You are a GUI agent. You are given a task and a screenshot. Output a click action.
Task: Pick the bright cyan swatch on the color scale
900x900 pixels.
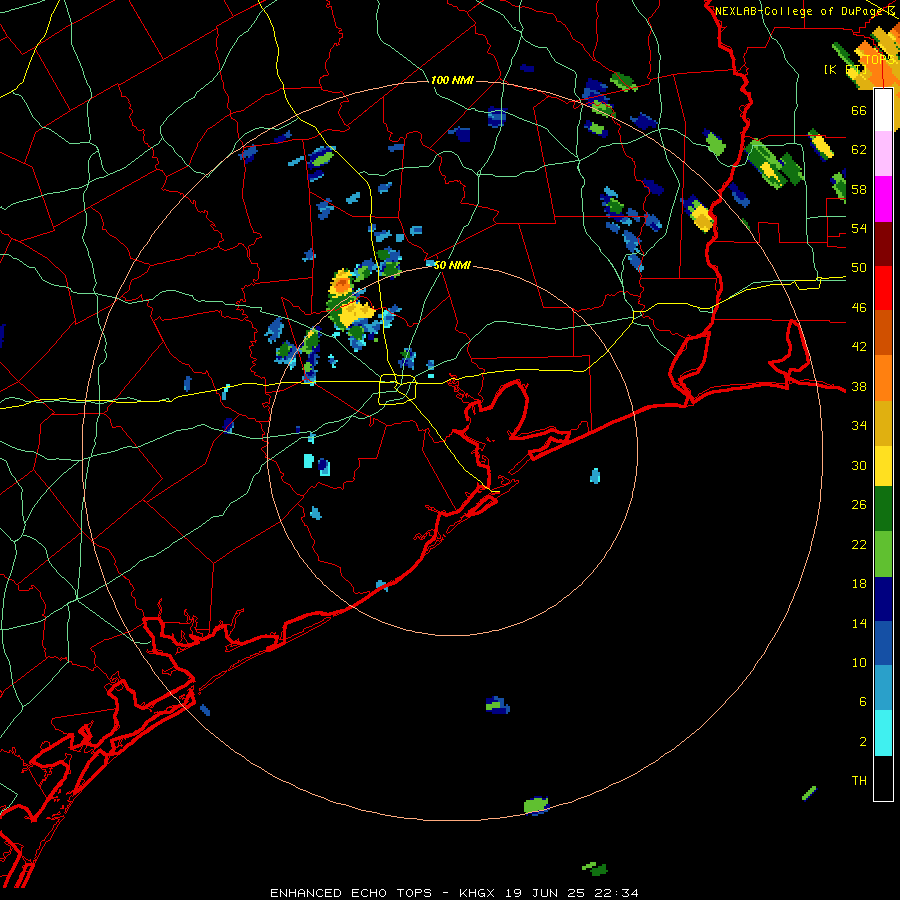[883, 733]
